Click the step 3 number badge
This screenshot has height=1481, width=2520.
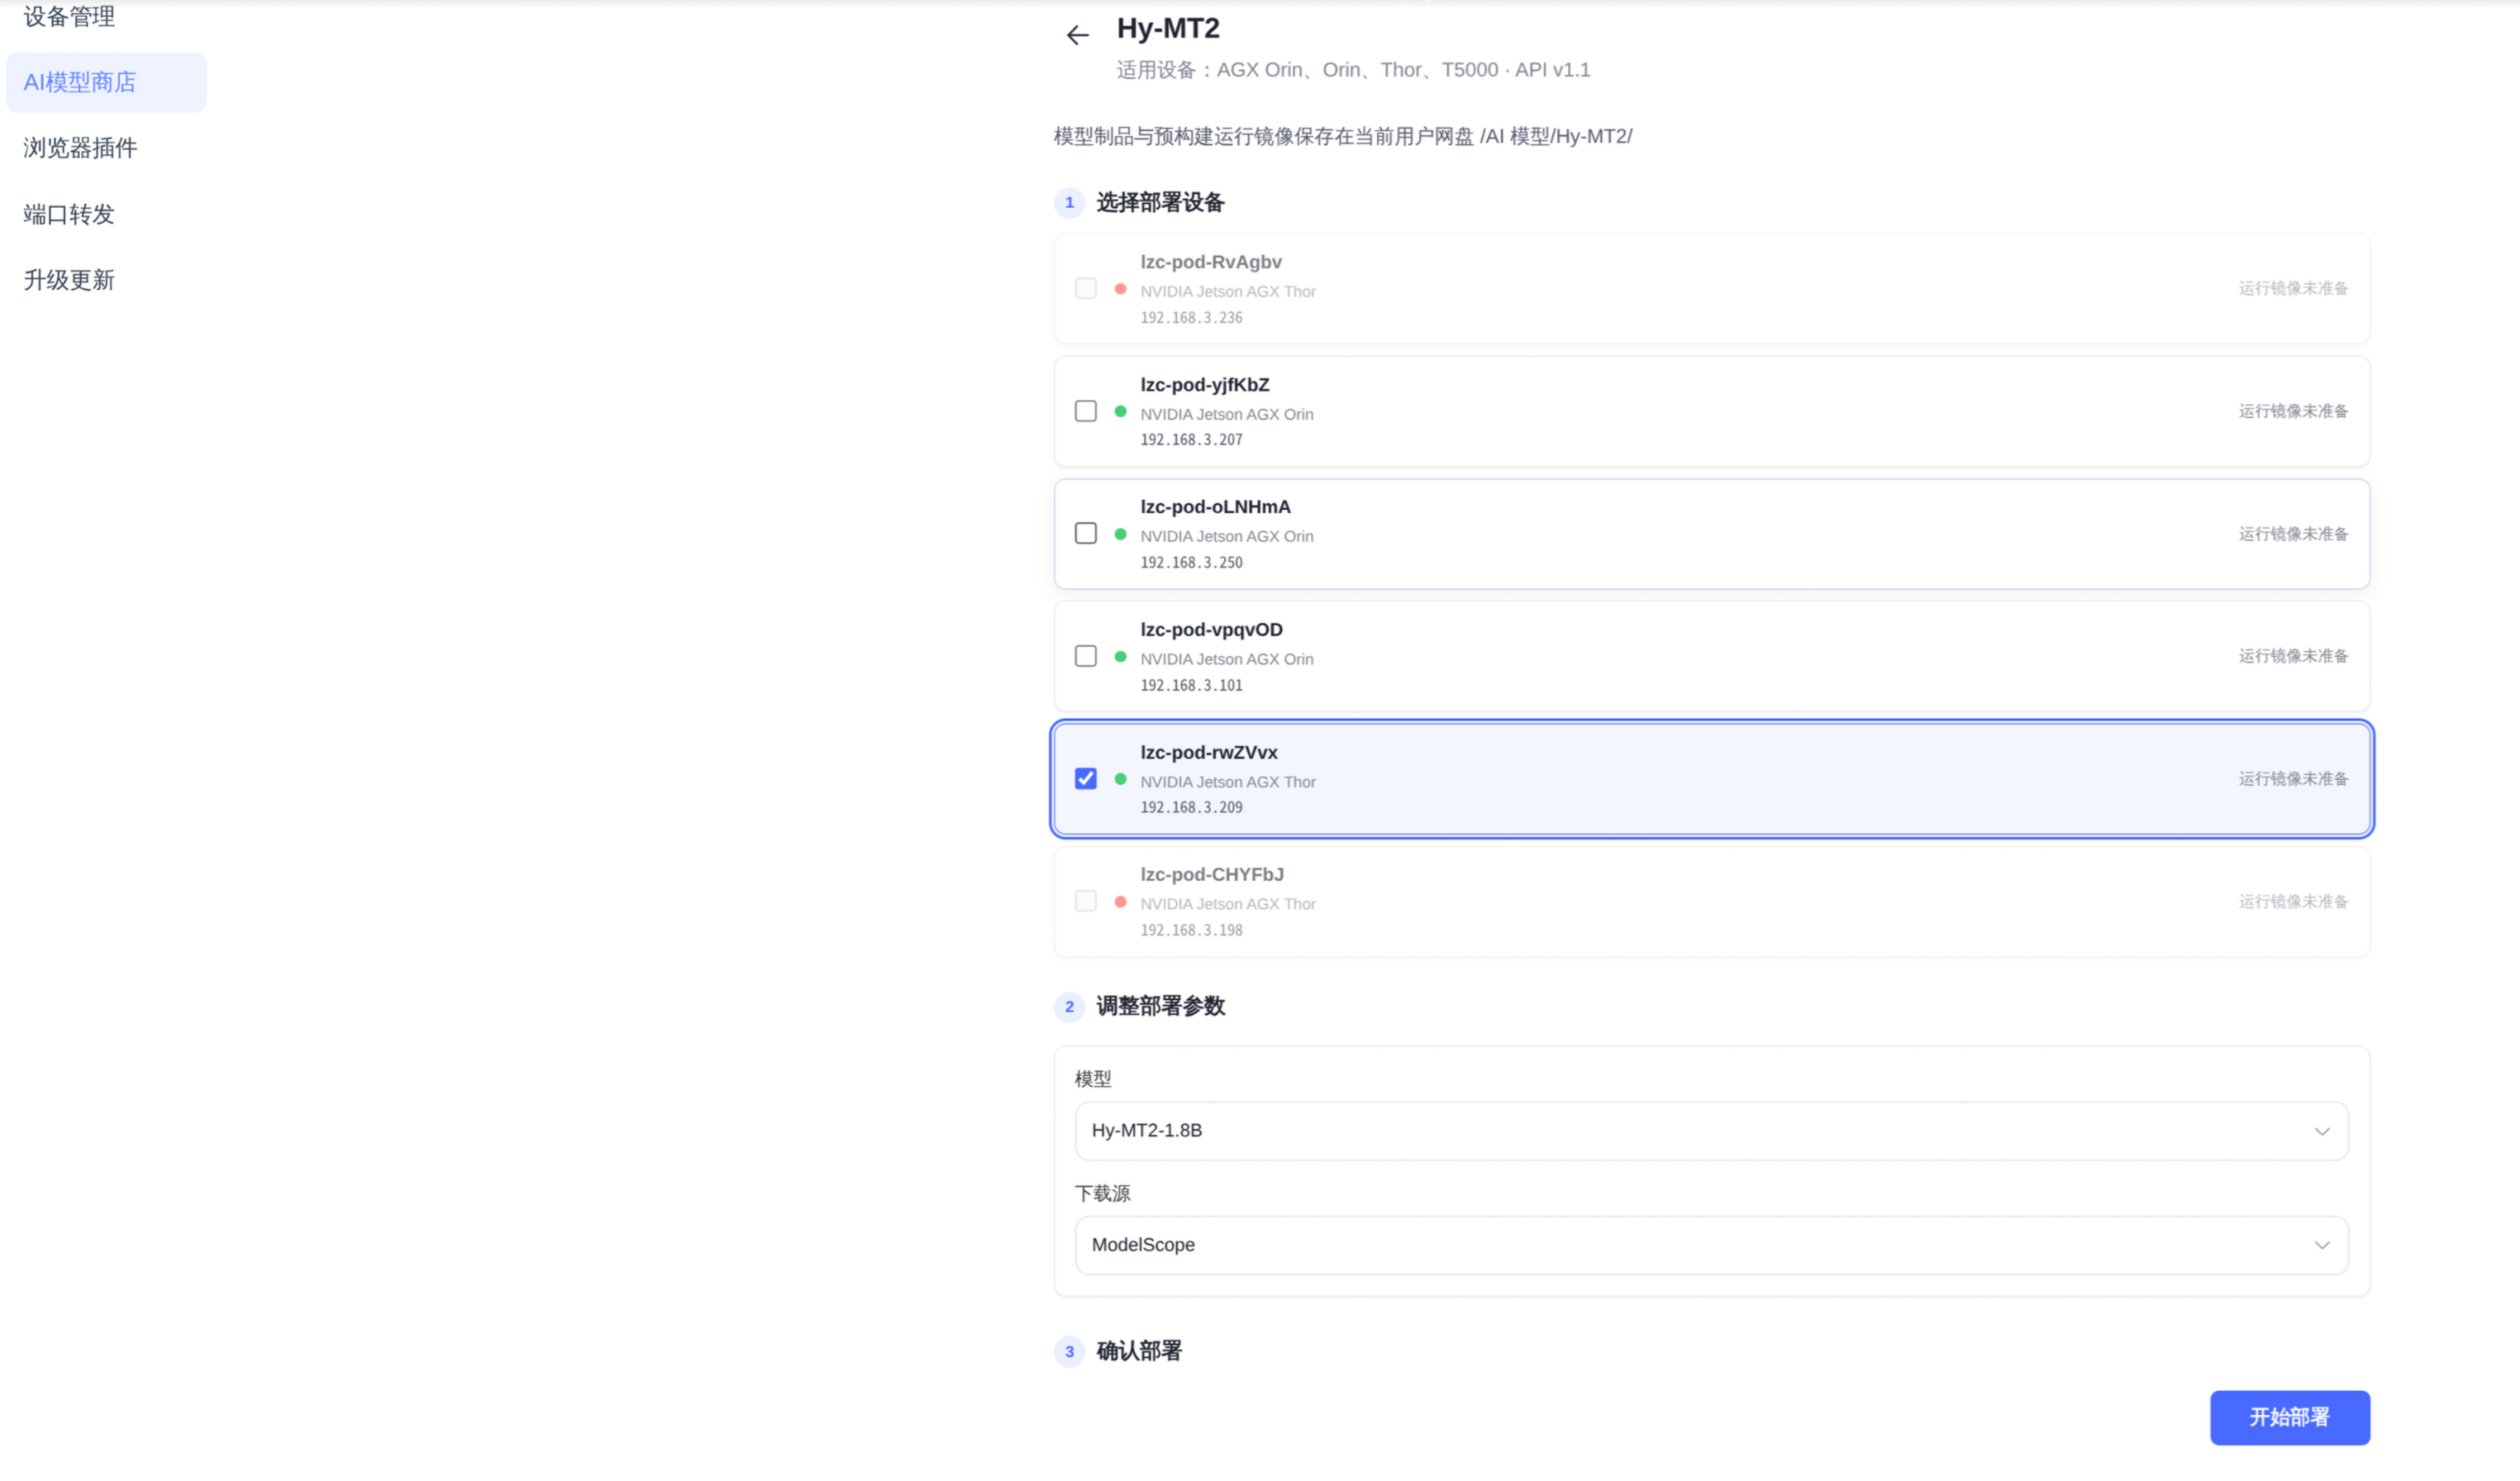click(1069, 1351)
